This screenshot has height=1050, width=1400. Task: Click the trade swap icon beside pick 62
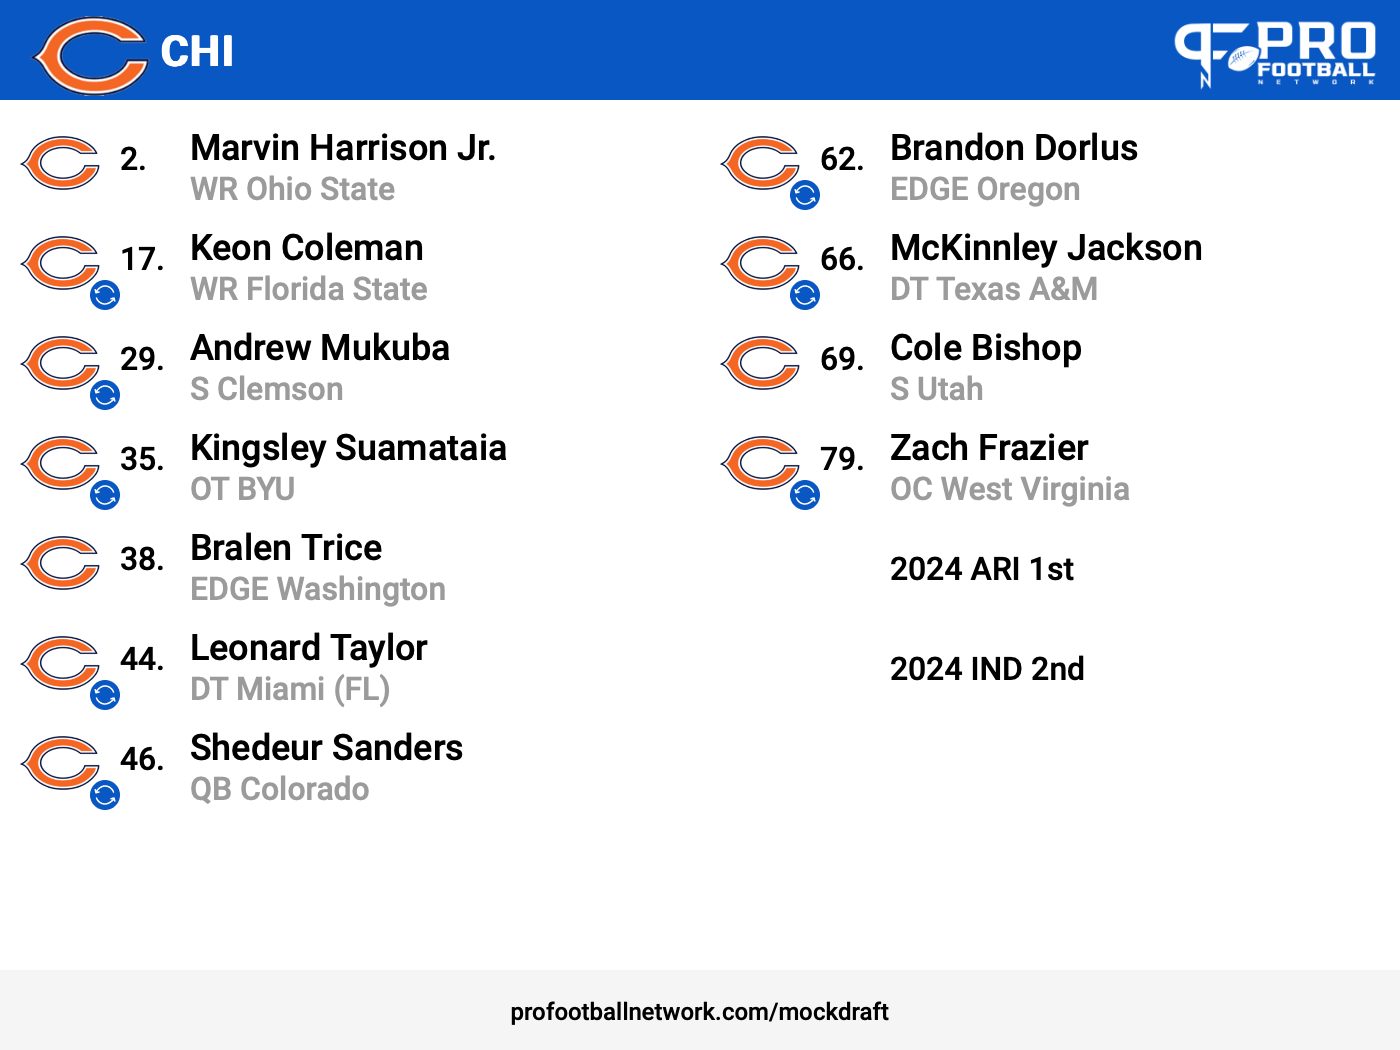pos(805,195)
